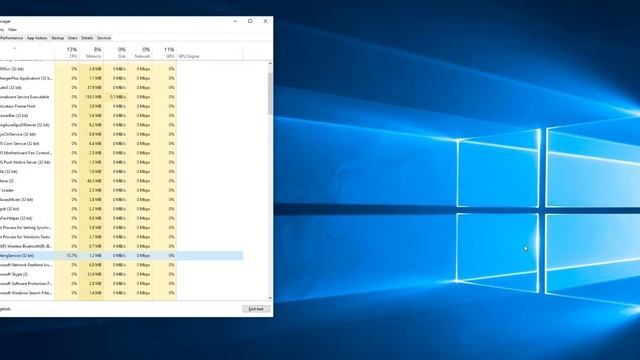
Task: Select the Push Notice Server (32 bit) row
Action: coord(121,162)
